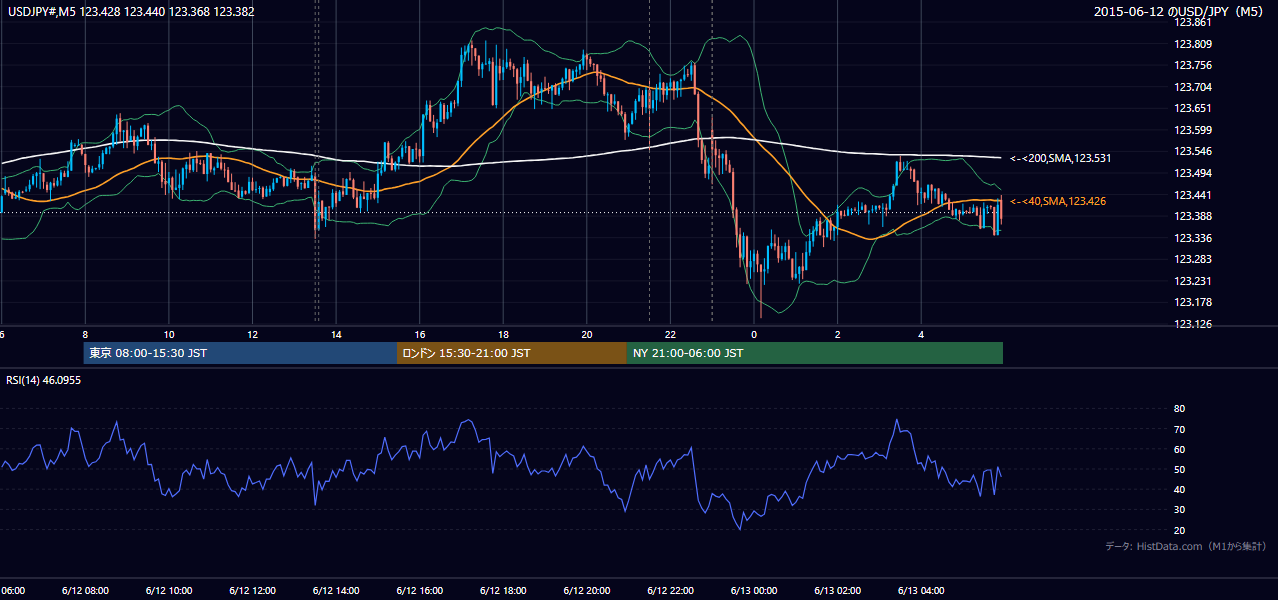The height and width of the screenshot is (600, 1278).
Task: Click price level 123.336 on price axis
Action: click(1192, 238)
